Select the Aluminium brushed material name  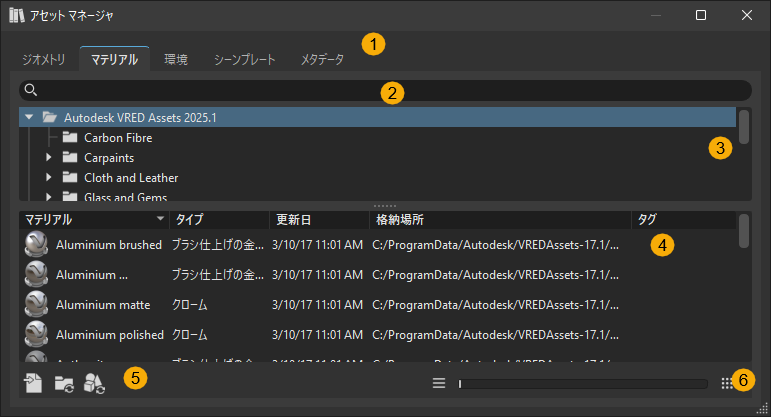[x=109, y=244]
